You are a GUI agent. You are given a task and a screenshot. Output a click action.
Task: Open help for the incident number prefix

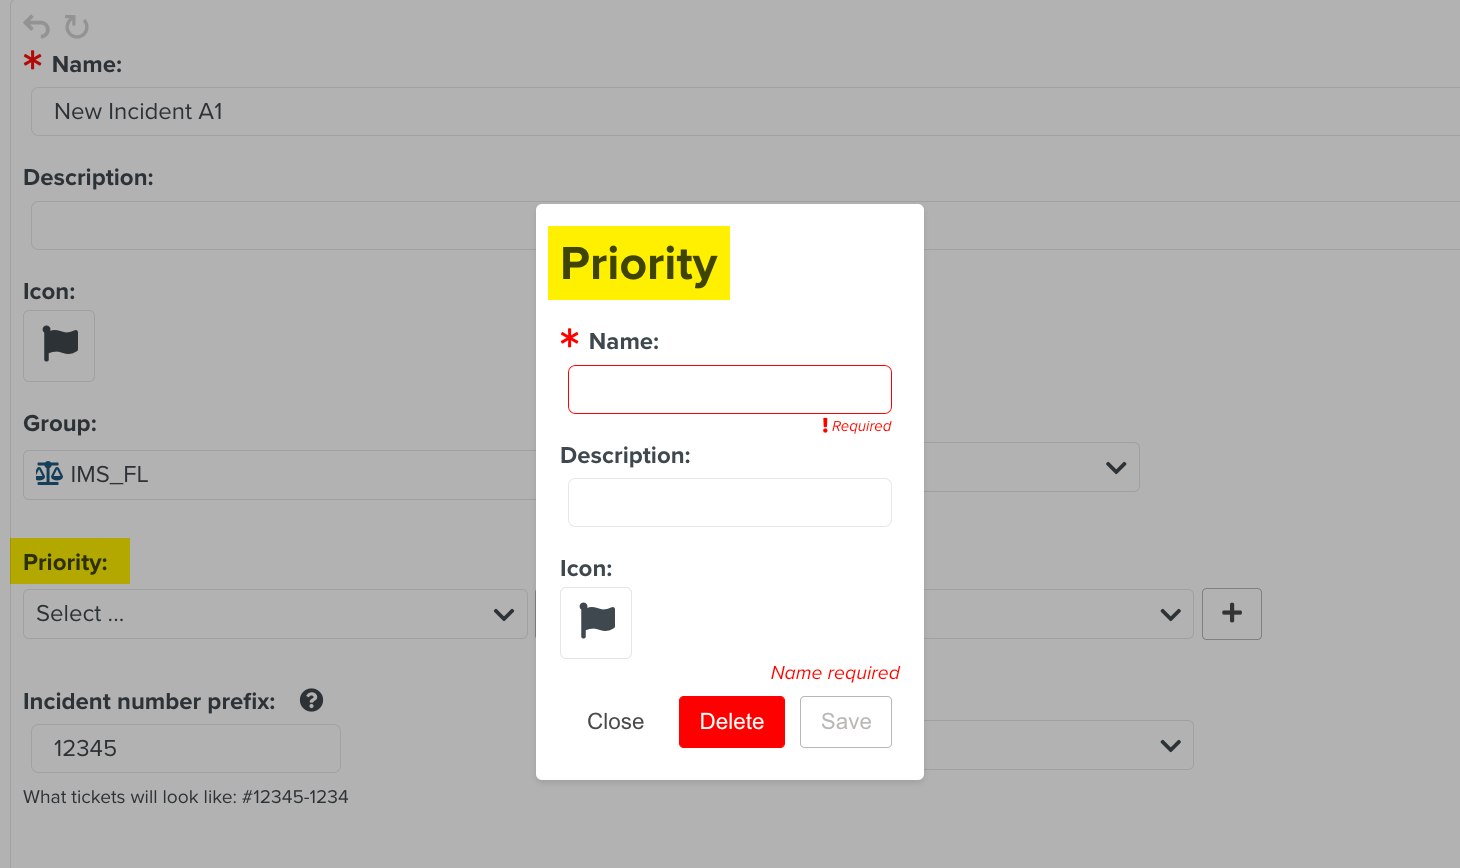(x=311, y=700)
